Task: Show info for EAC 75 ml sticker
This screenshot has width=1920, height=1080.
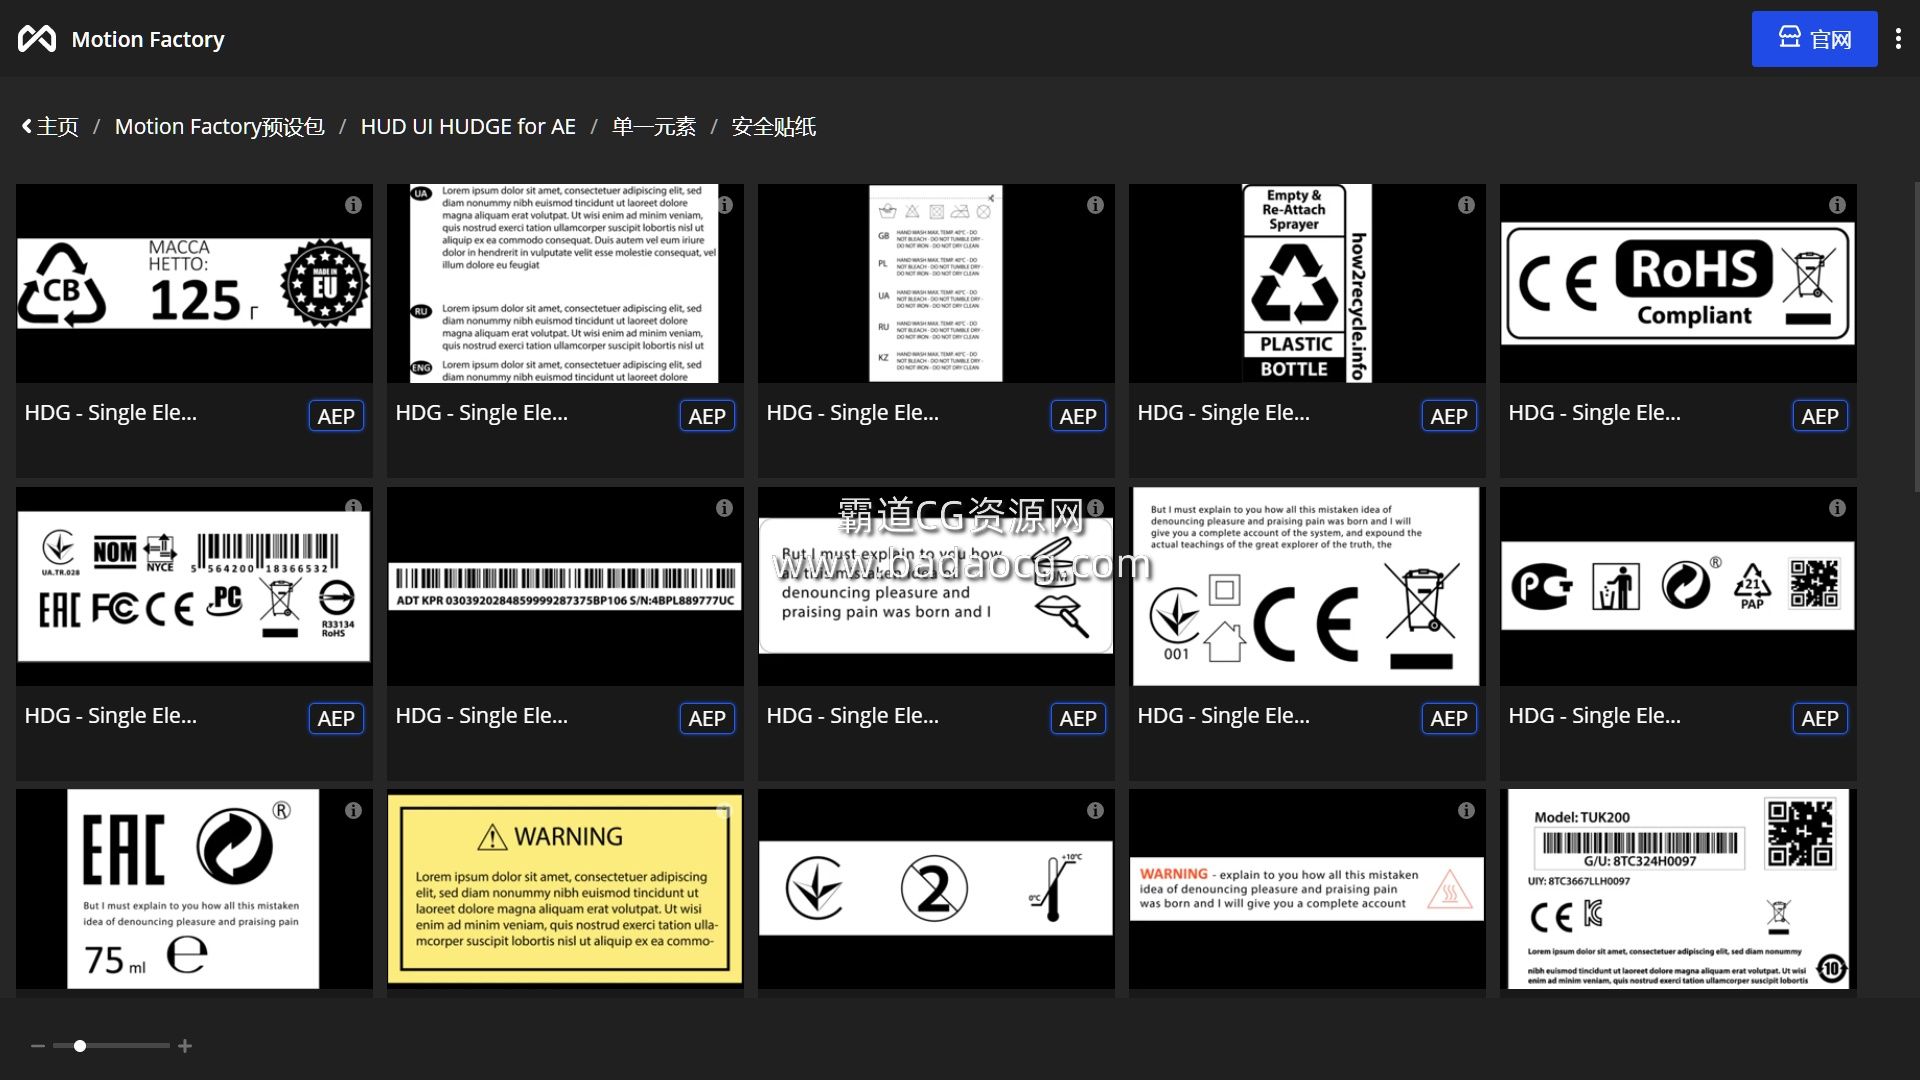Action: [x=353, y=811]
